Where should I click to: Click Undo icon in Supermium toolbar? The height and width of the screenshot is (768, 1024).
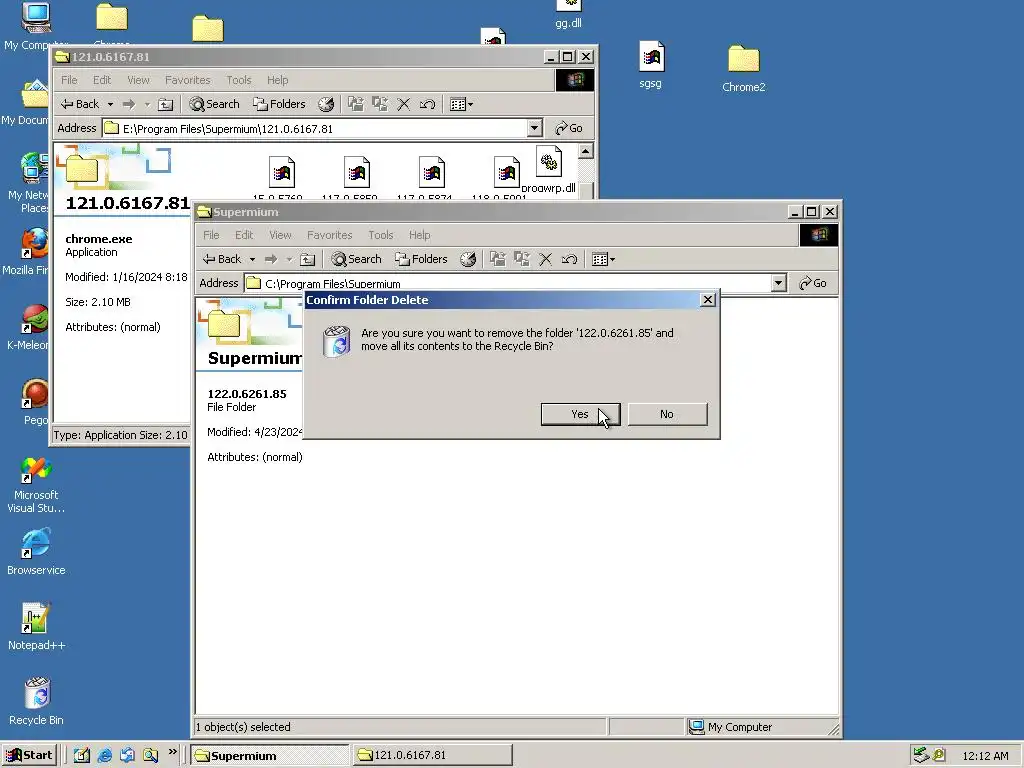tap(569, 259)
